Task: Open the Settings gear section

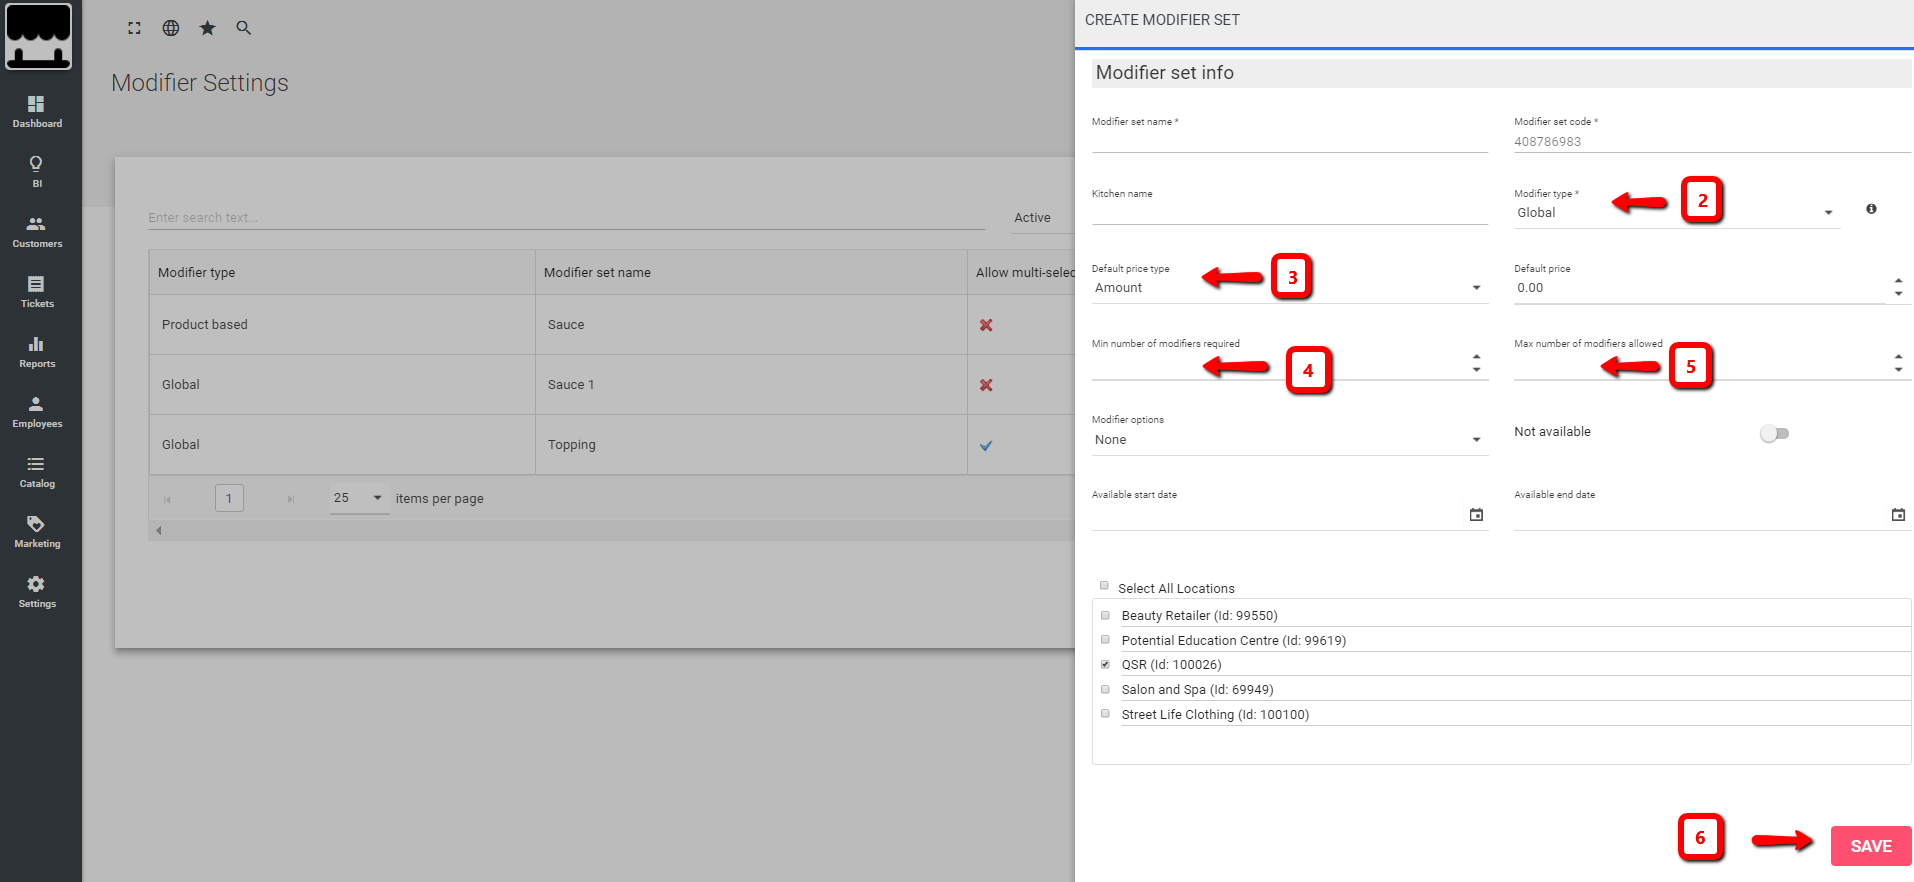Action: click(37, 592)
